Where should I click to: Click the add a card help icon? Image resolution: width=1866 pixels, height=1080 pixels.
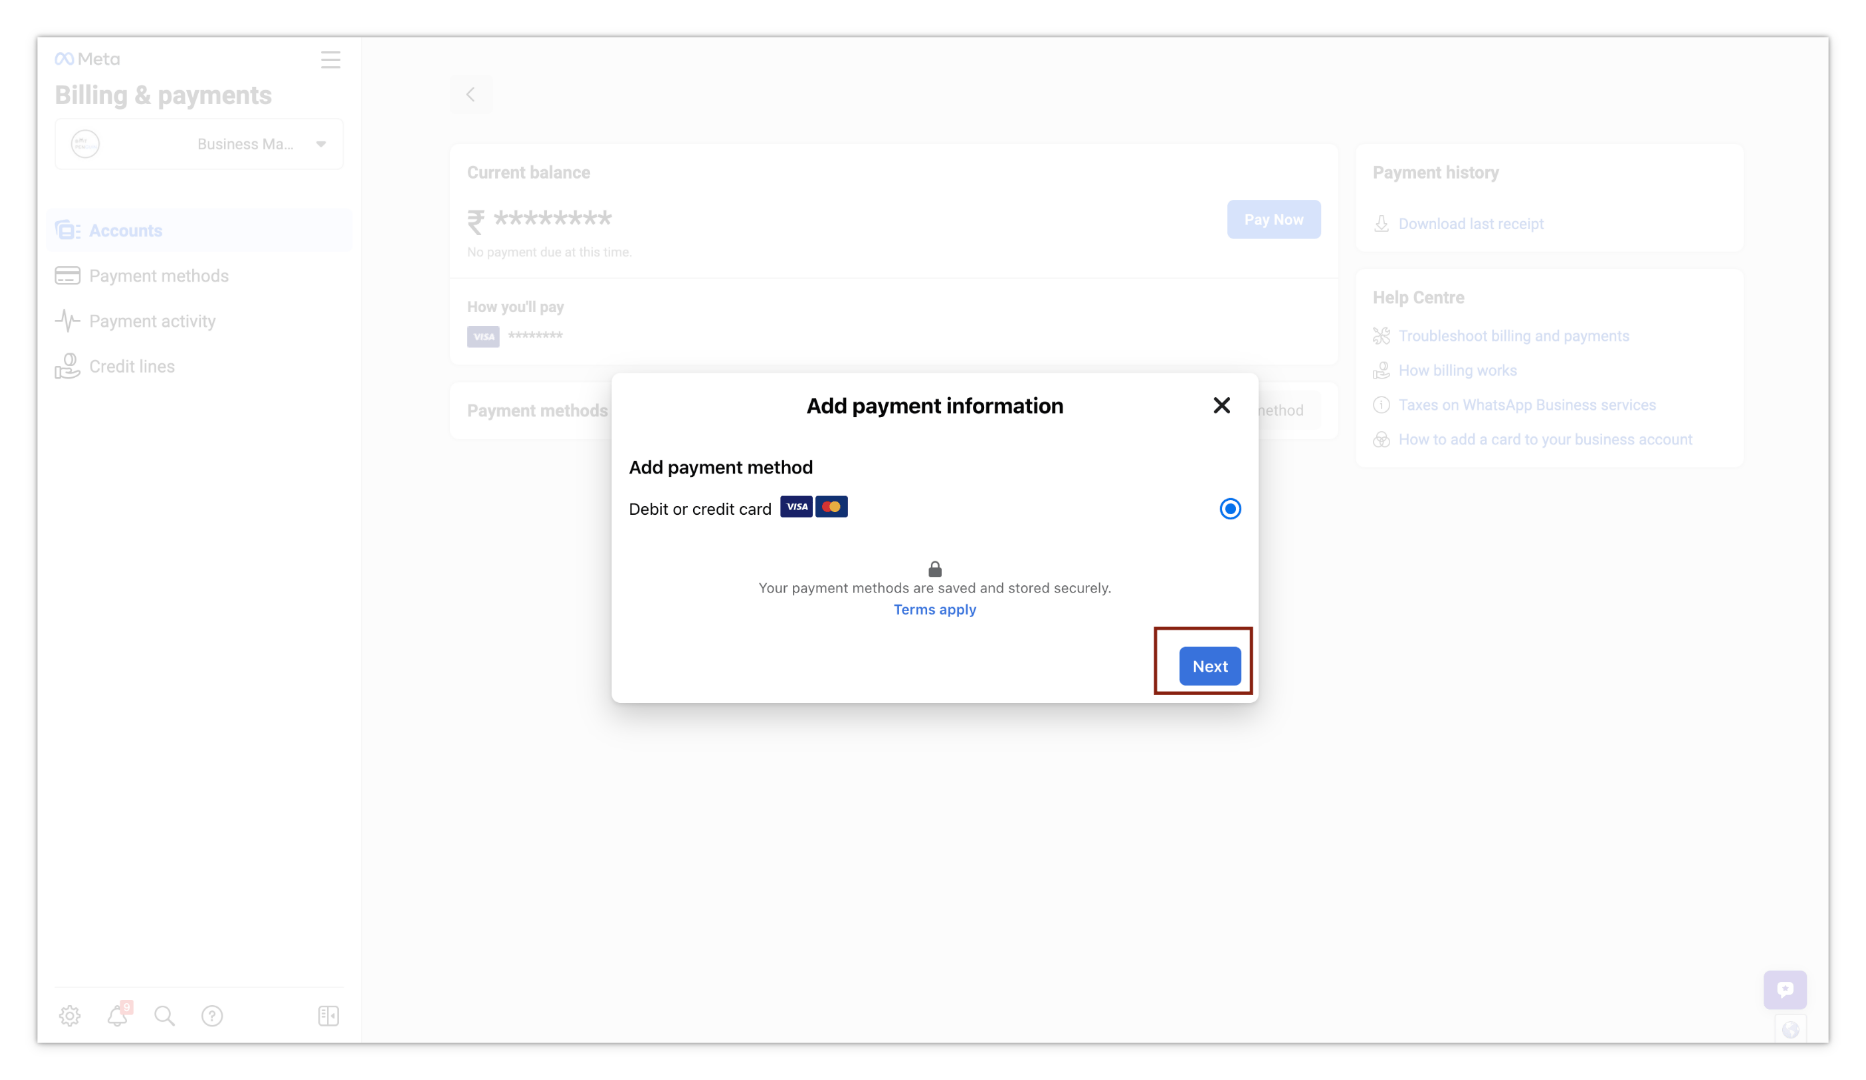[1381, 439]
